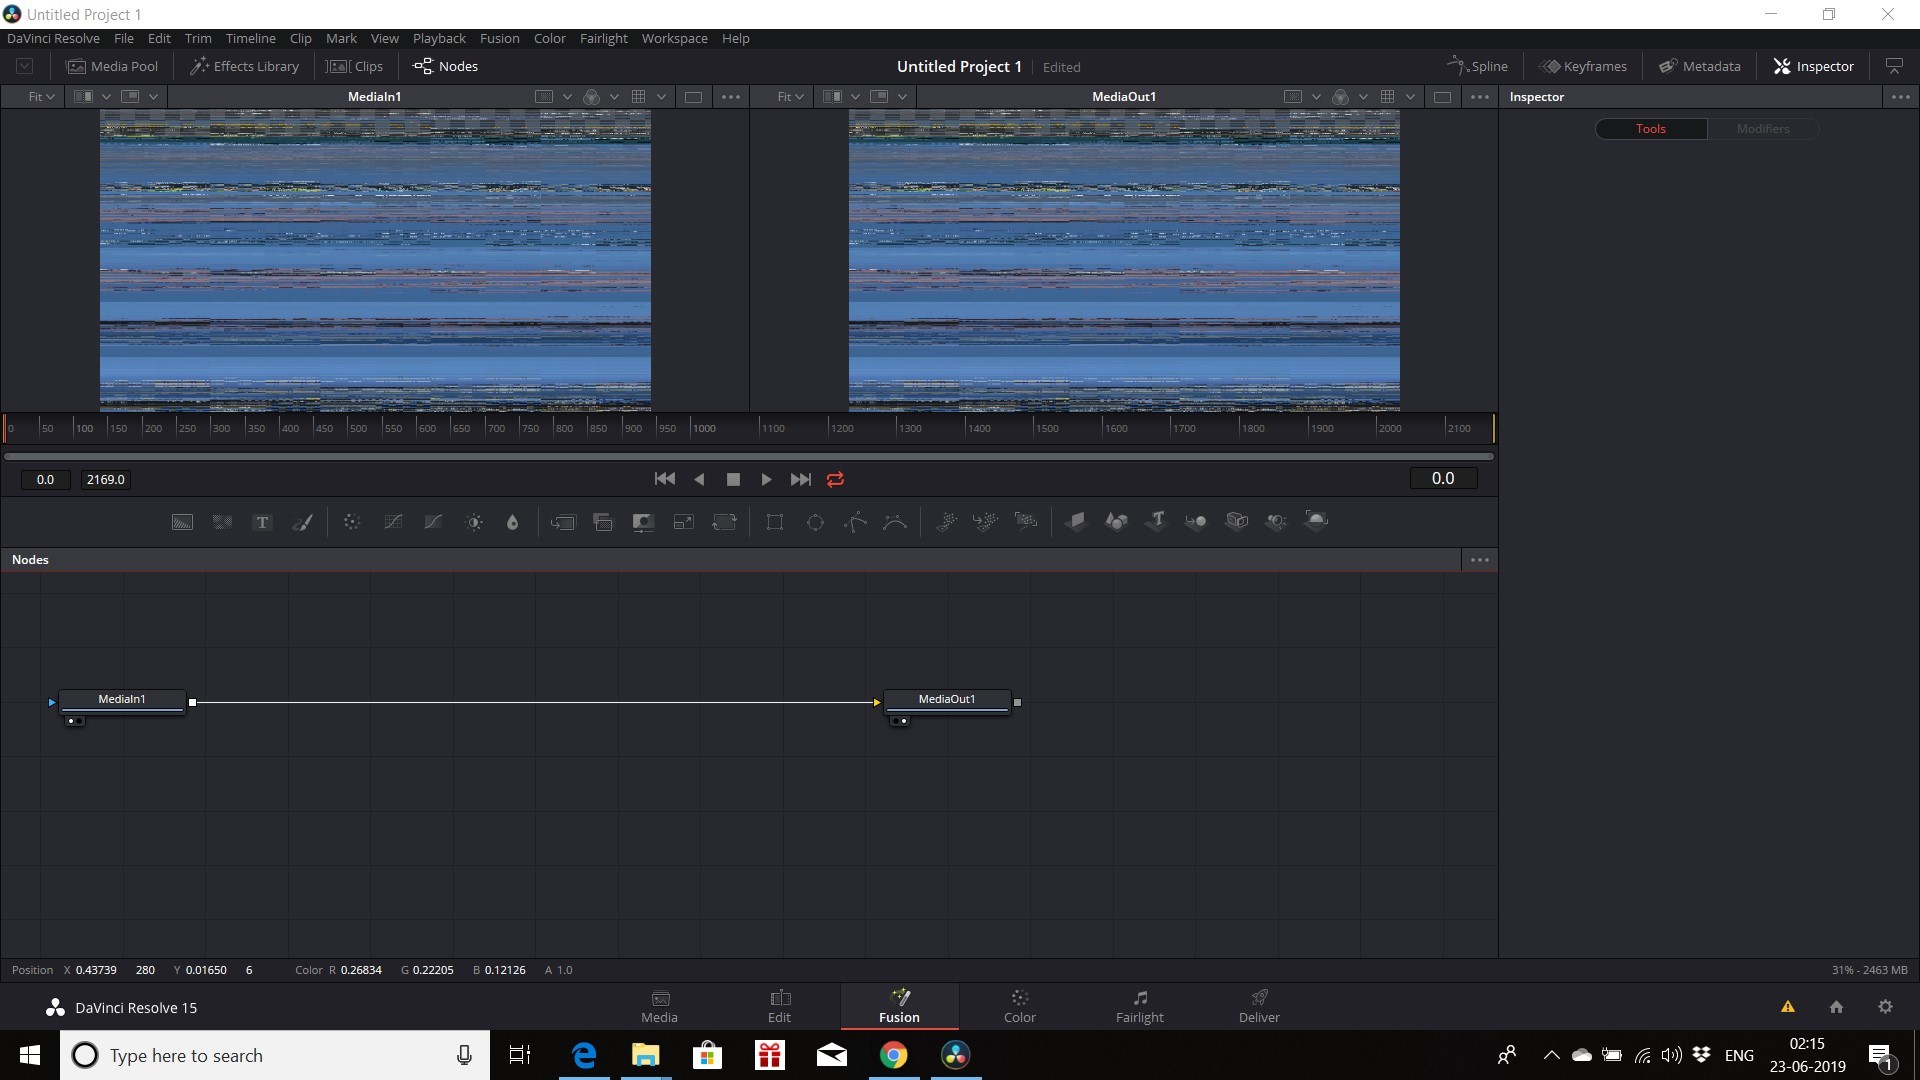
Task: Add the Brightness Contrast tool
Action: (x=474, y=522)
